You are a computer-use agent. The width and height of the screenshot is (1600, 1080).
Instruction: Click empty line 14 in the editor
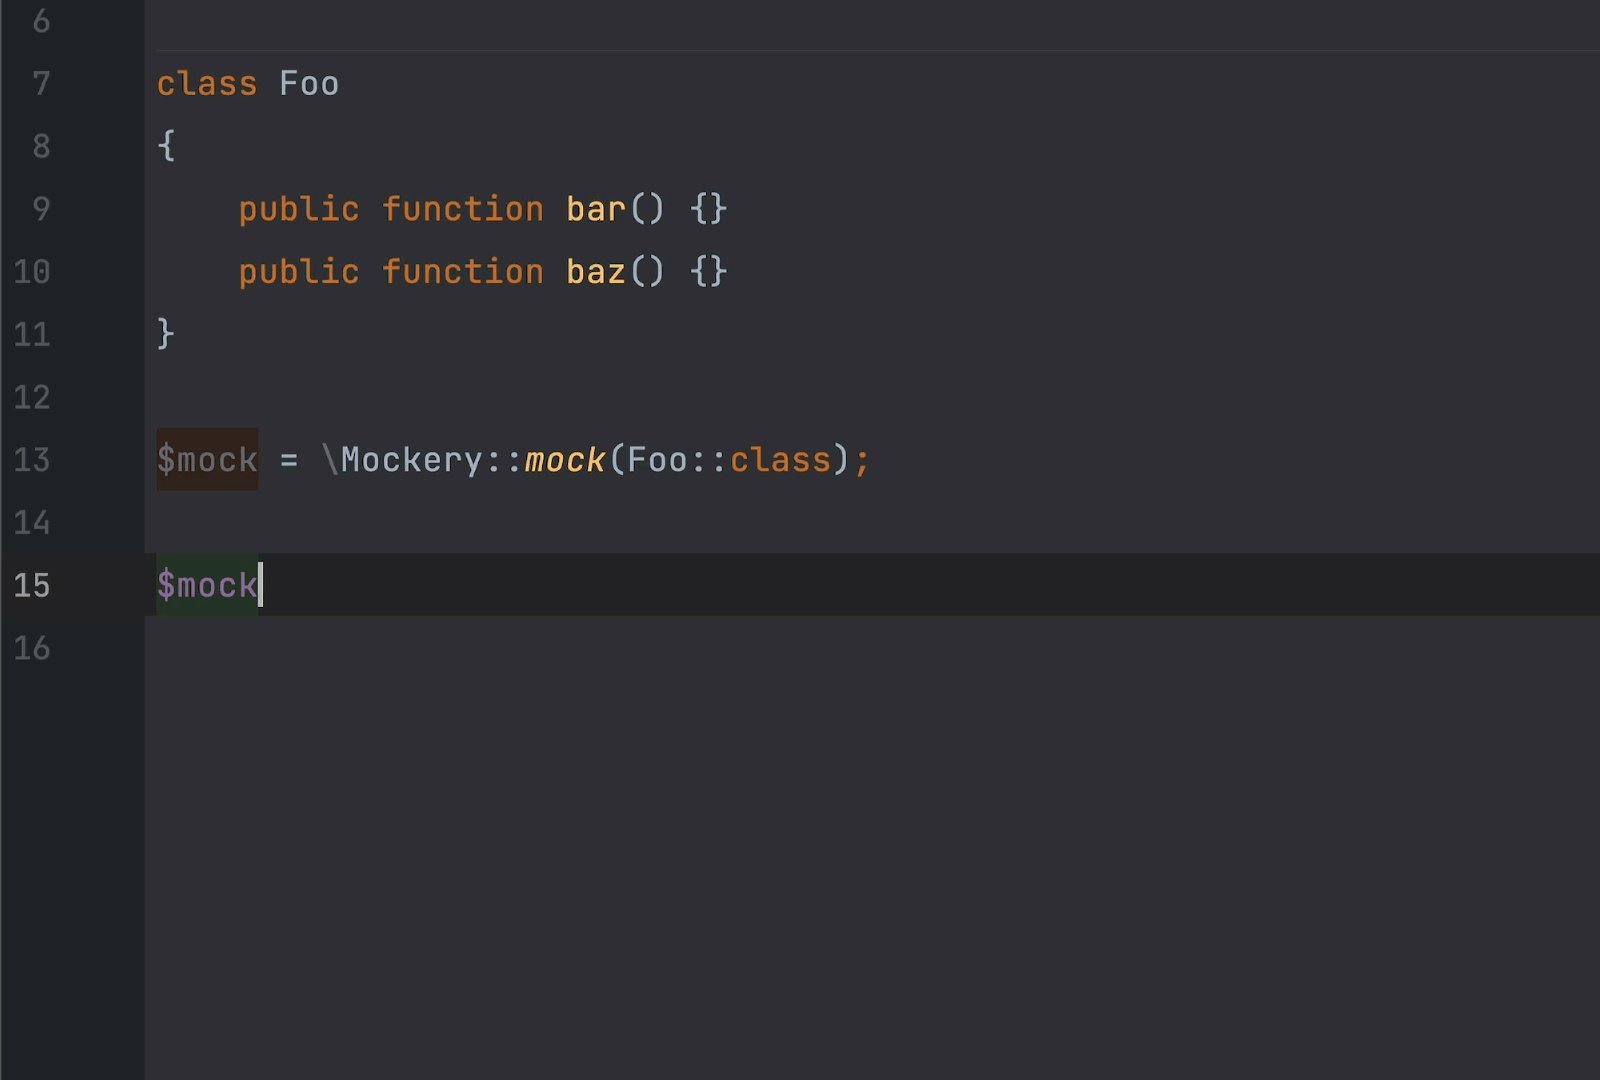pyautogui.click(x=400, y=523)
